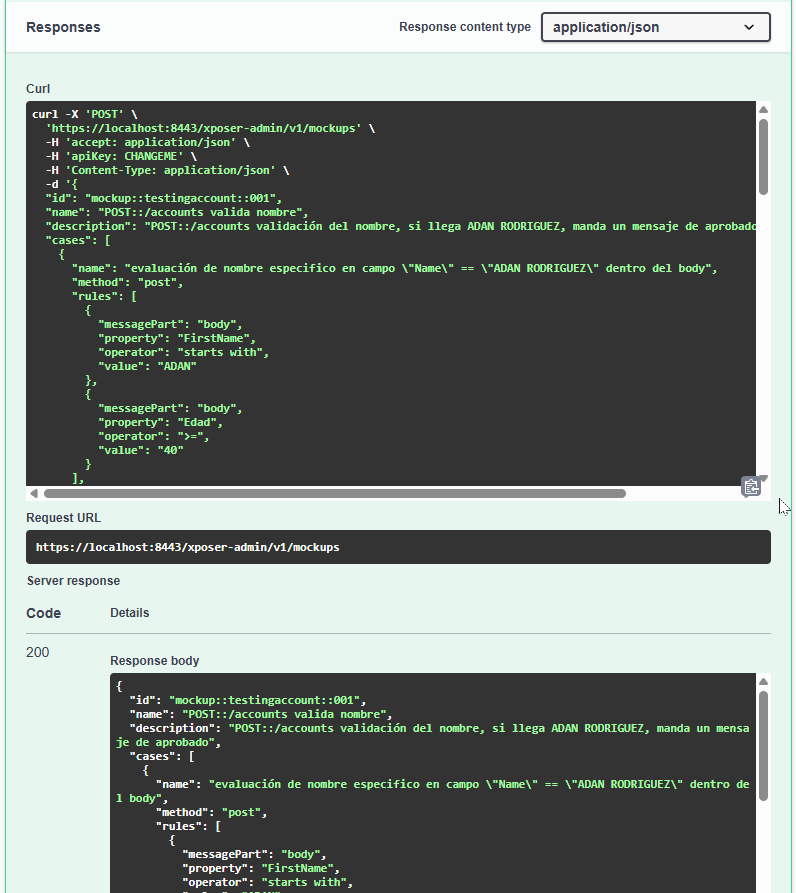Click the Server response label
796x893 pixels.
coord(73,581)
